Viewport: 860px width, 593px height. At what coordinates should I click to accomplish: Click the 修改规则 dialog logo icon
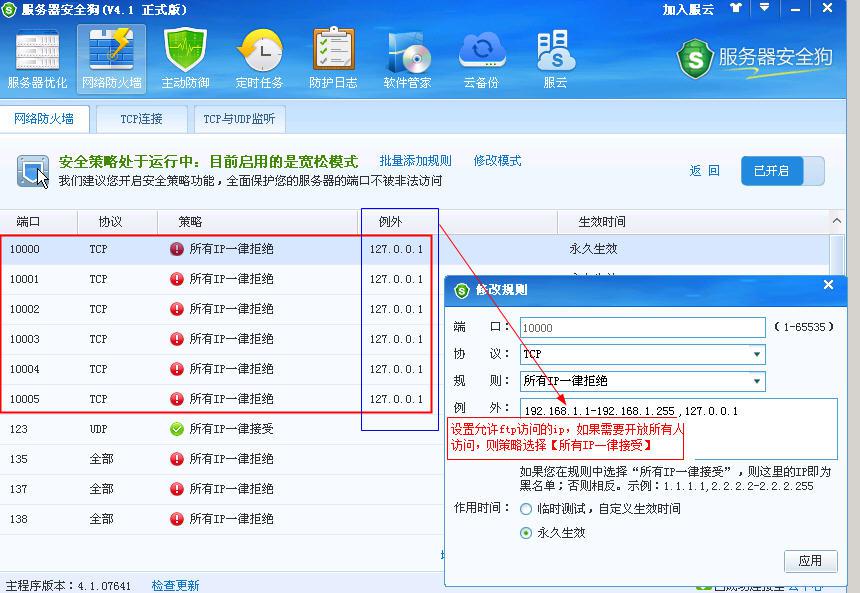tap(462, 290)
